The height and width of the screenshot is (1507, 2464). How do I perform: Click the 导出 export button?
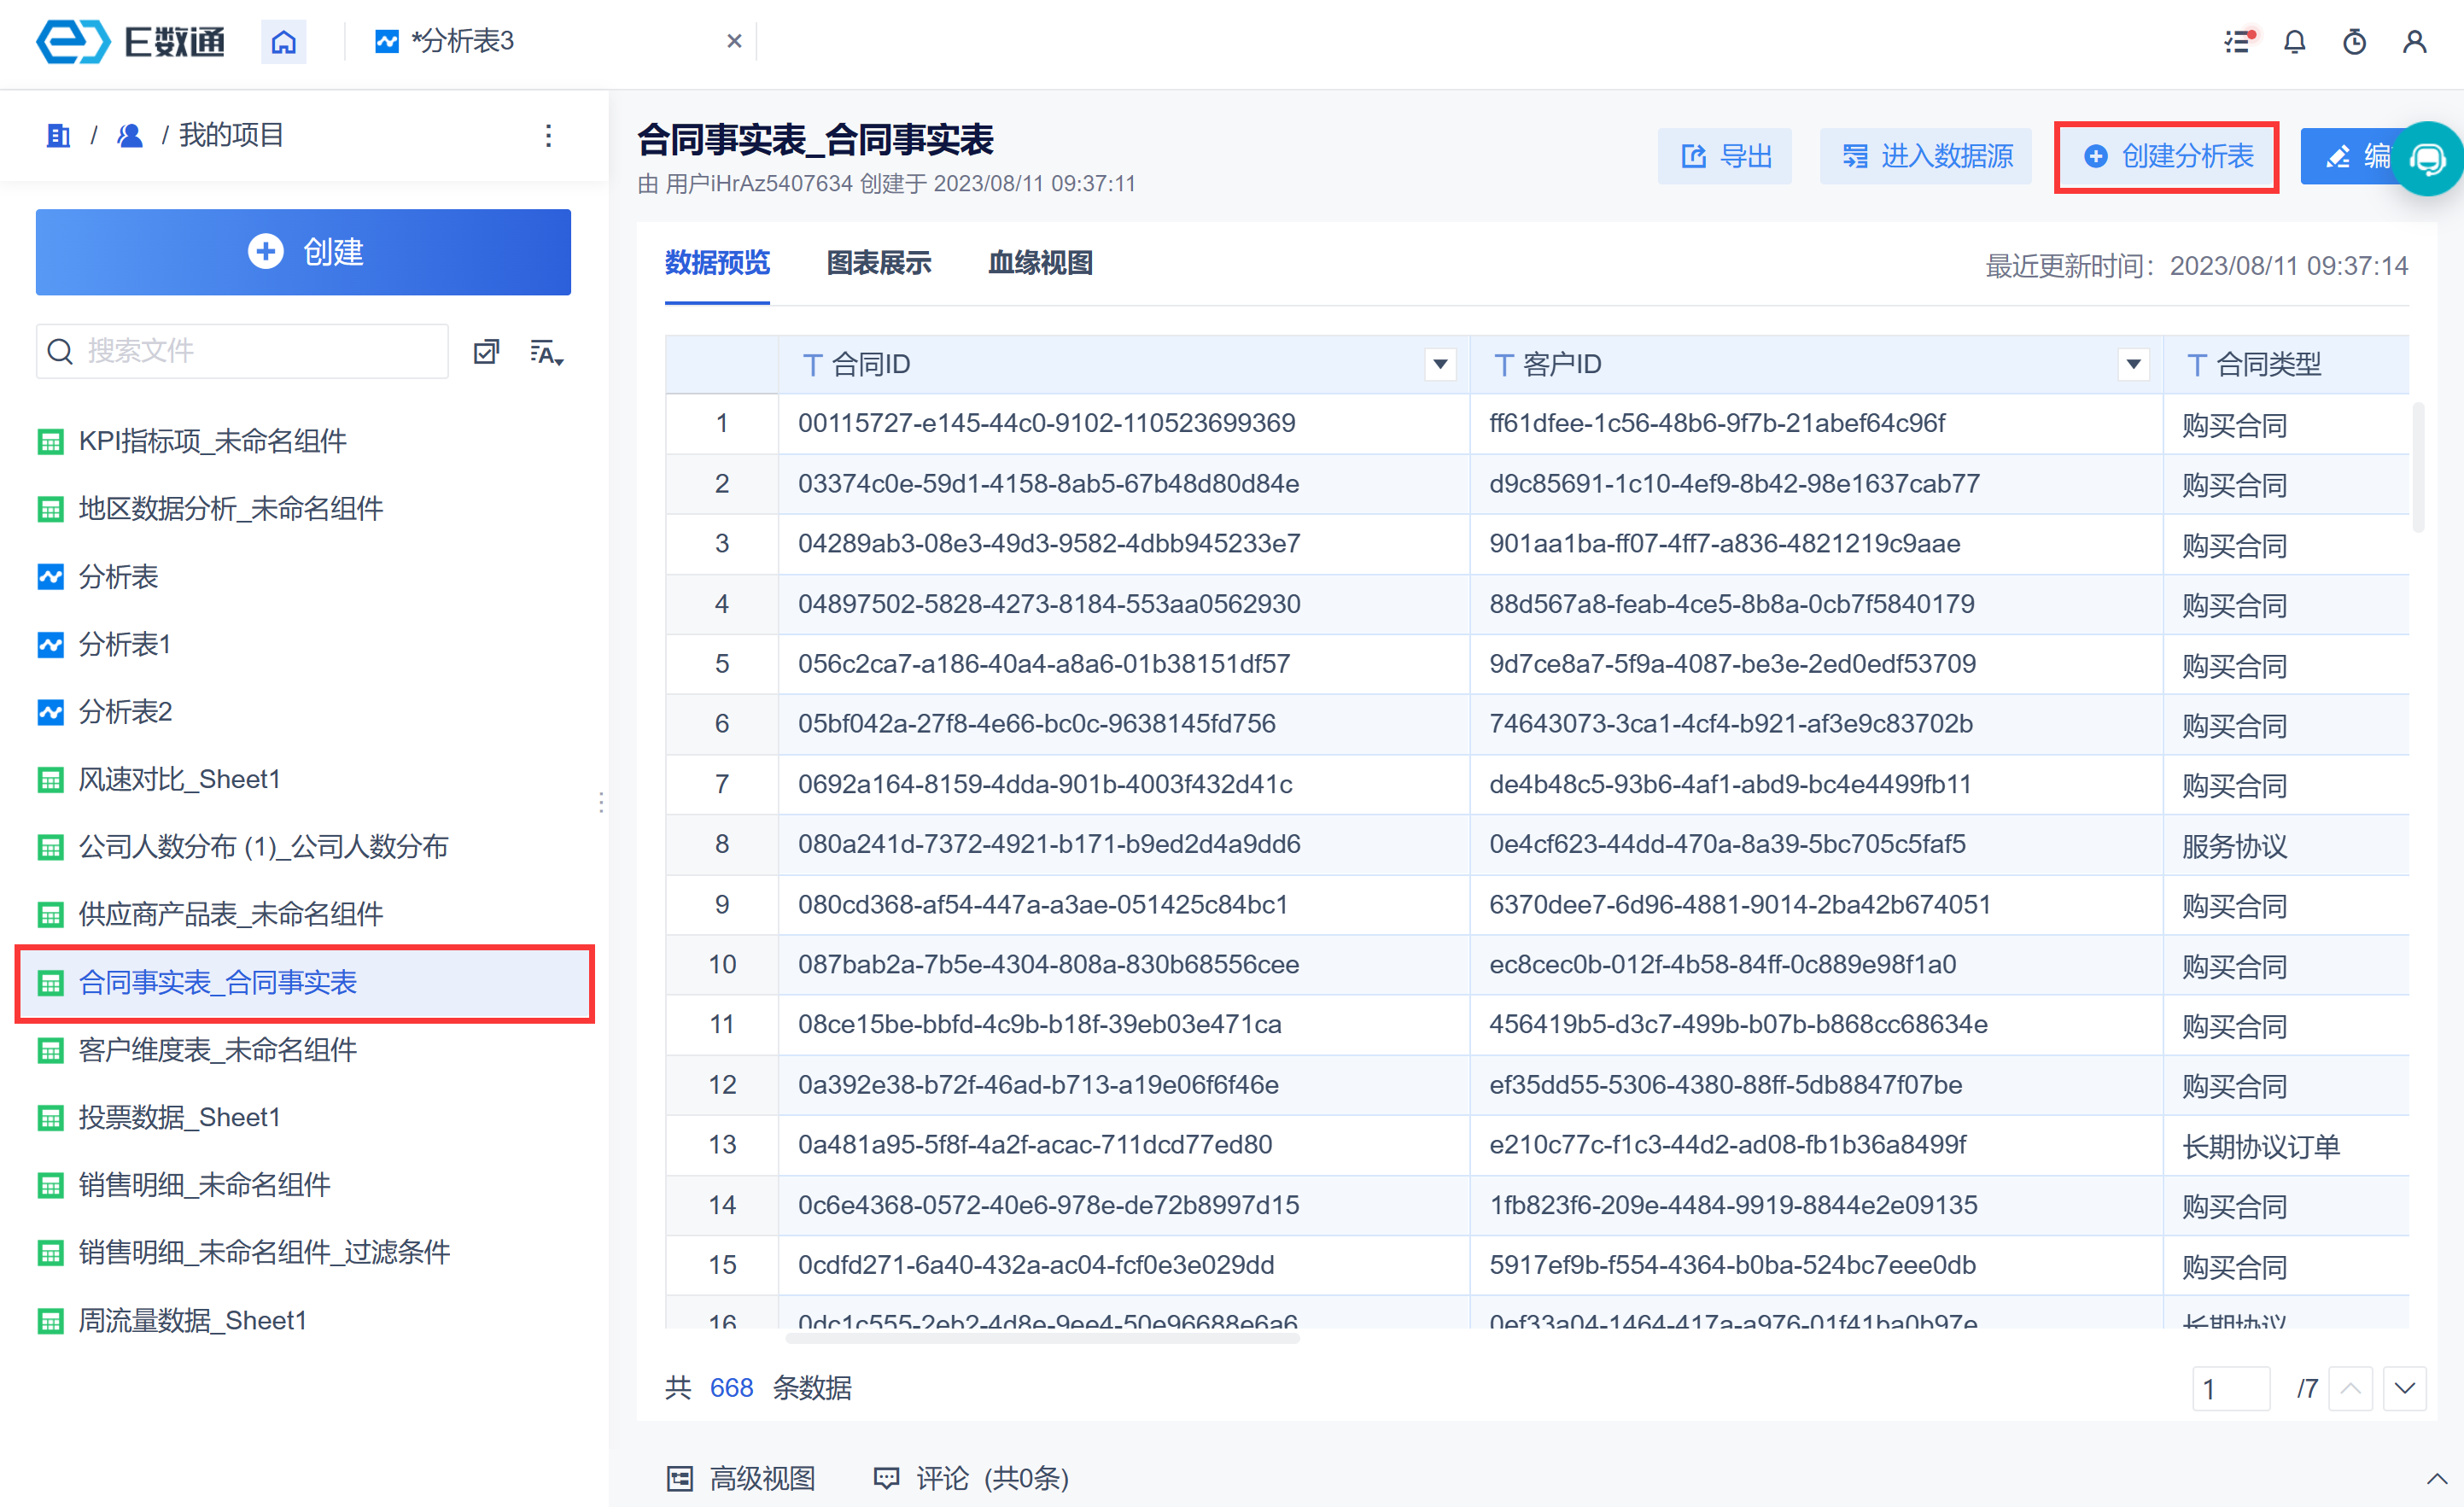pyautogui.click(x=1725, y=157)
